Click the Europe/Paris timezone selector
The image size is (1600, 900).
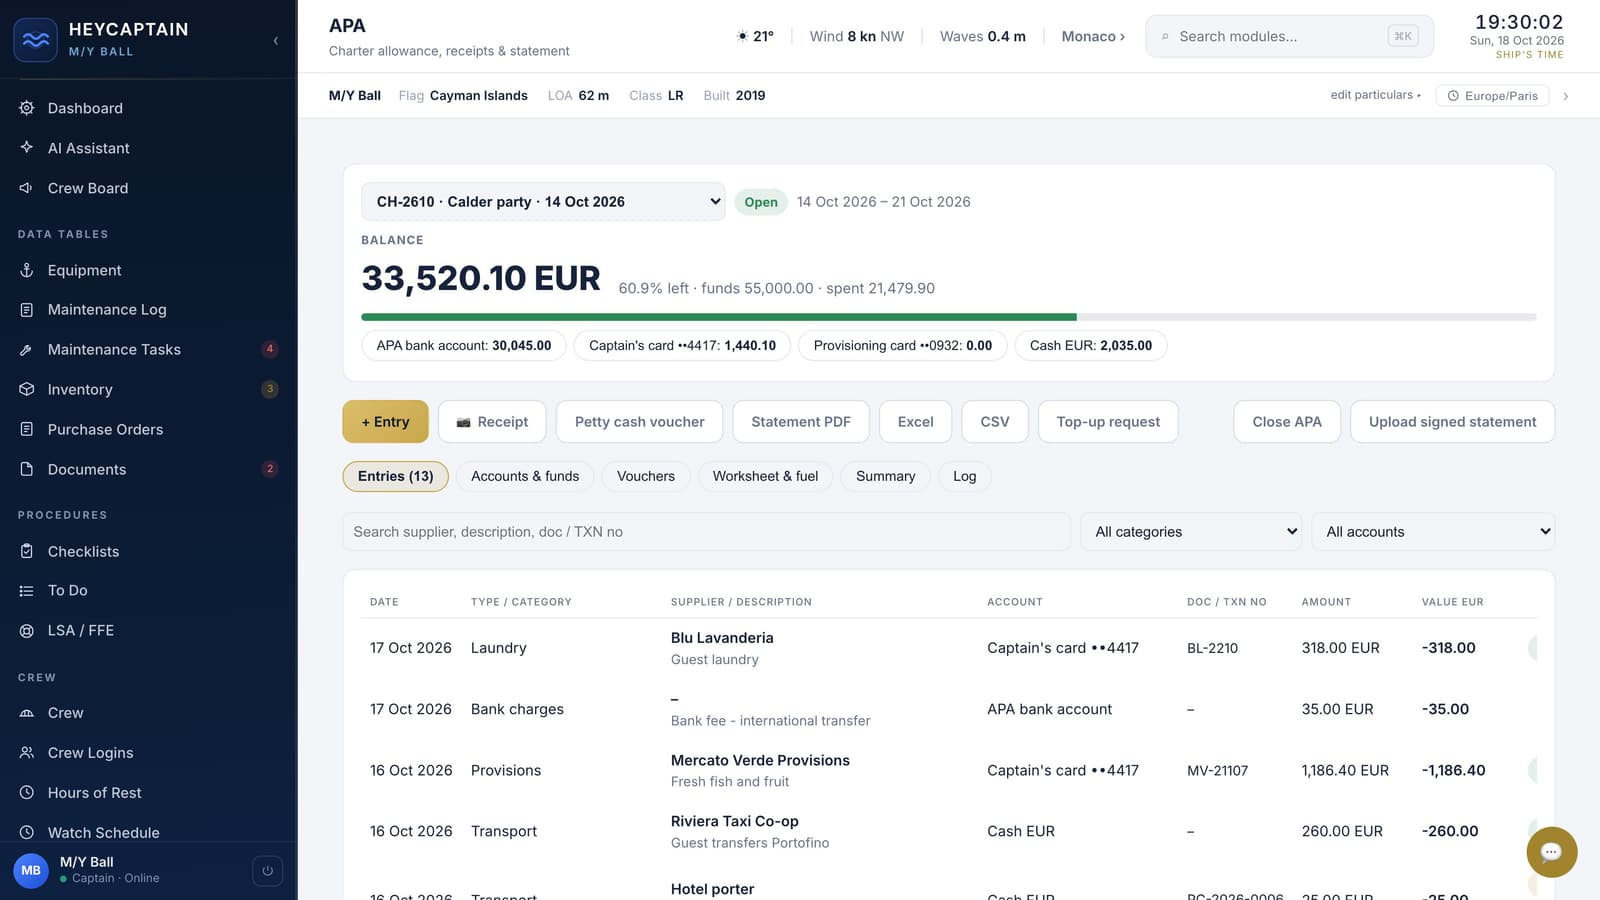[x=1492, y=96]
